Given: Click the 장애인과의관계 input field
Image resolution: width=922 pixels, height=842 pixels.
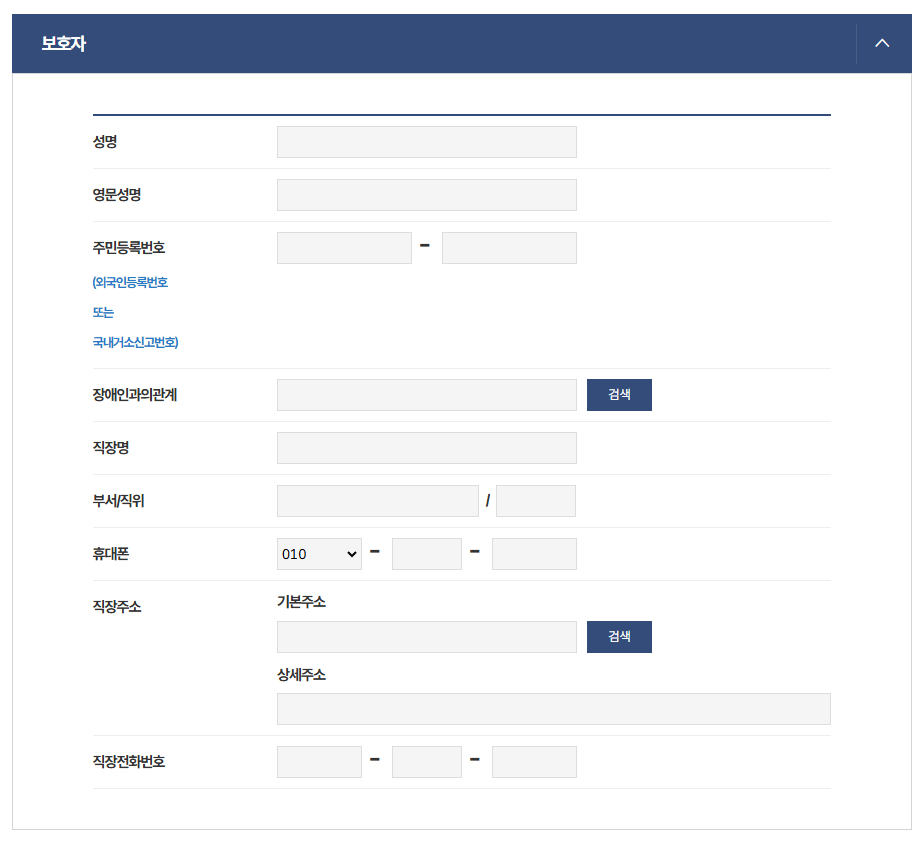Looking at the screenshot, I should pyautogui.click(x=426, y=394).
